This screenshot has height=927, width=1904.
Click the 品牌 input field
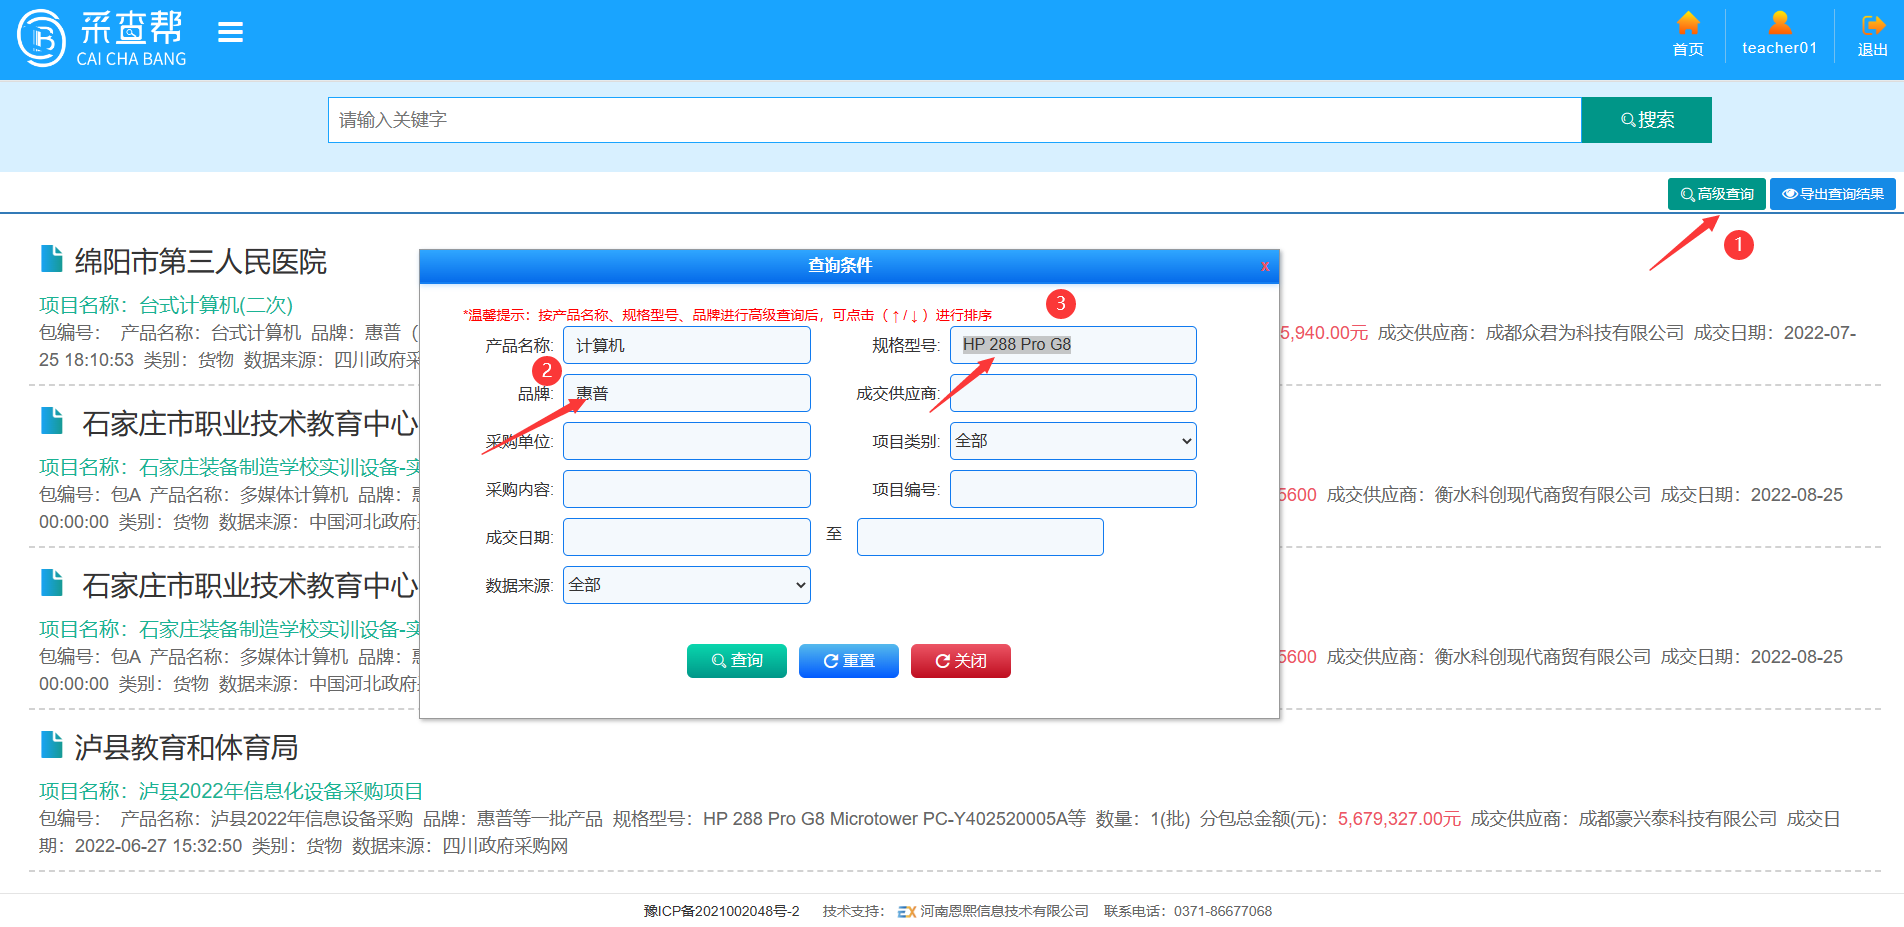[686, 393]
